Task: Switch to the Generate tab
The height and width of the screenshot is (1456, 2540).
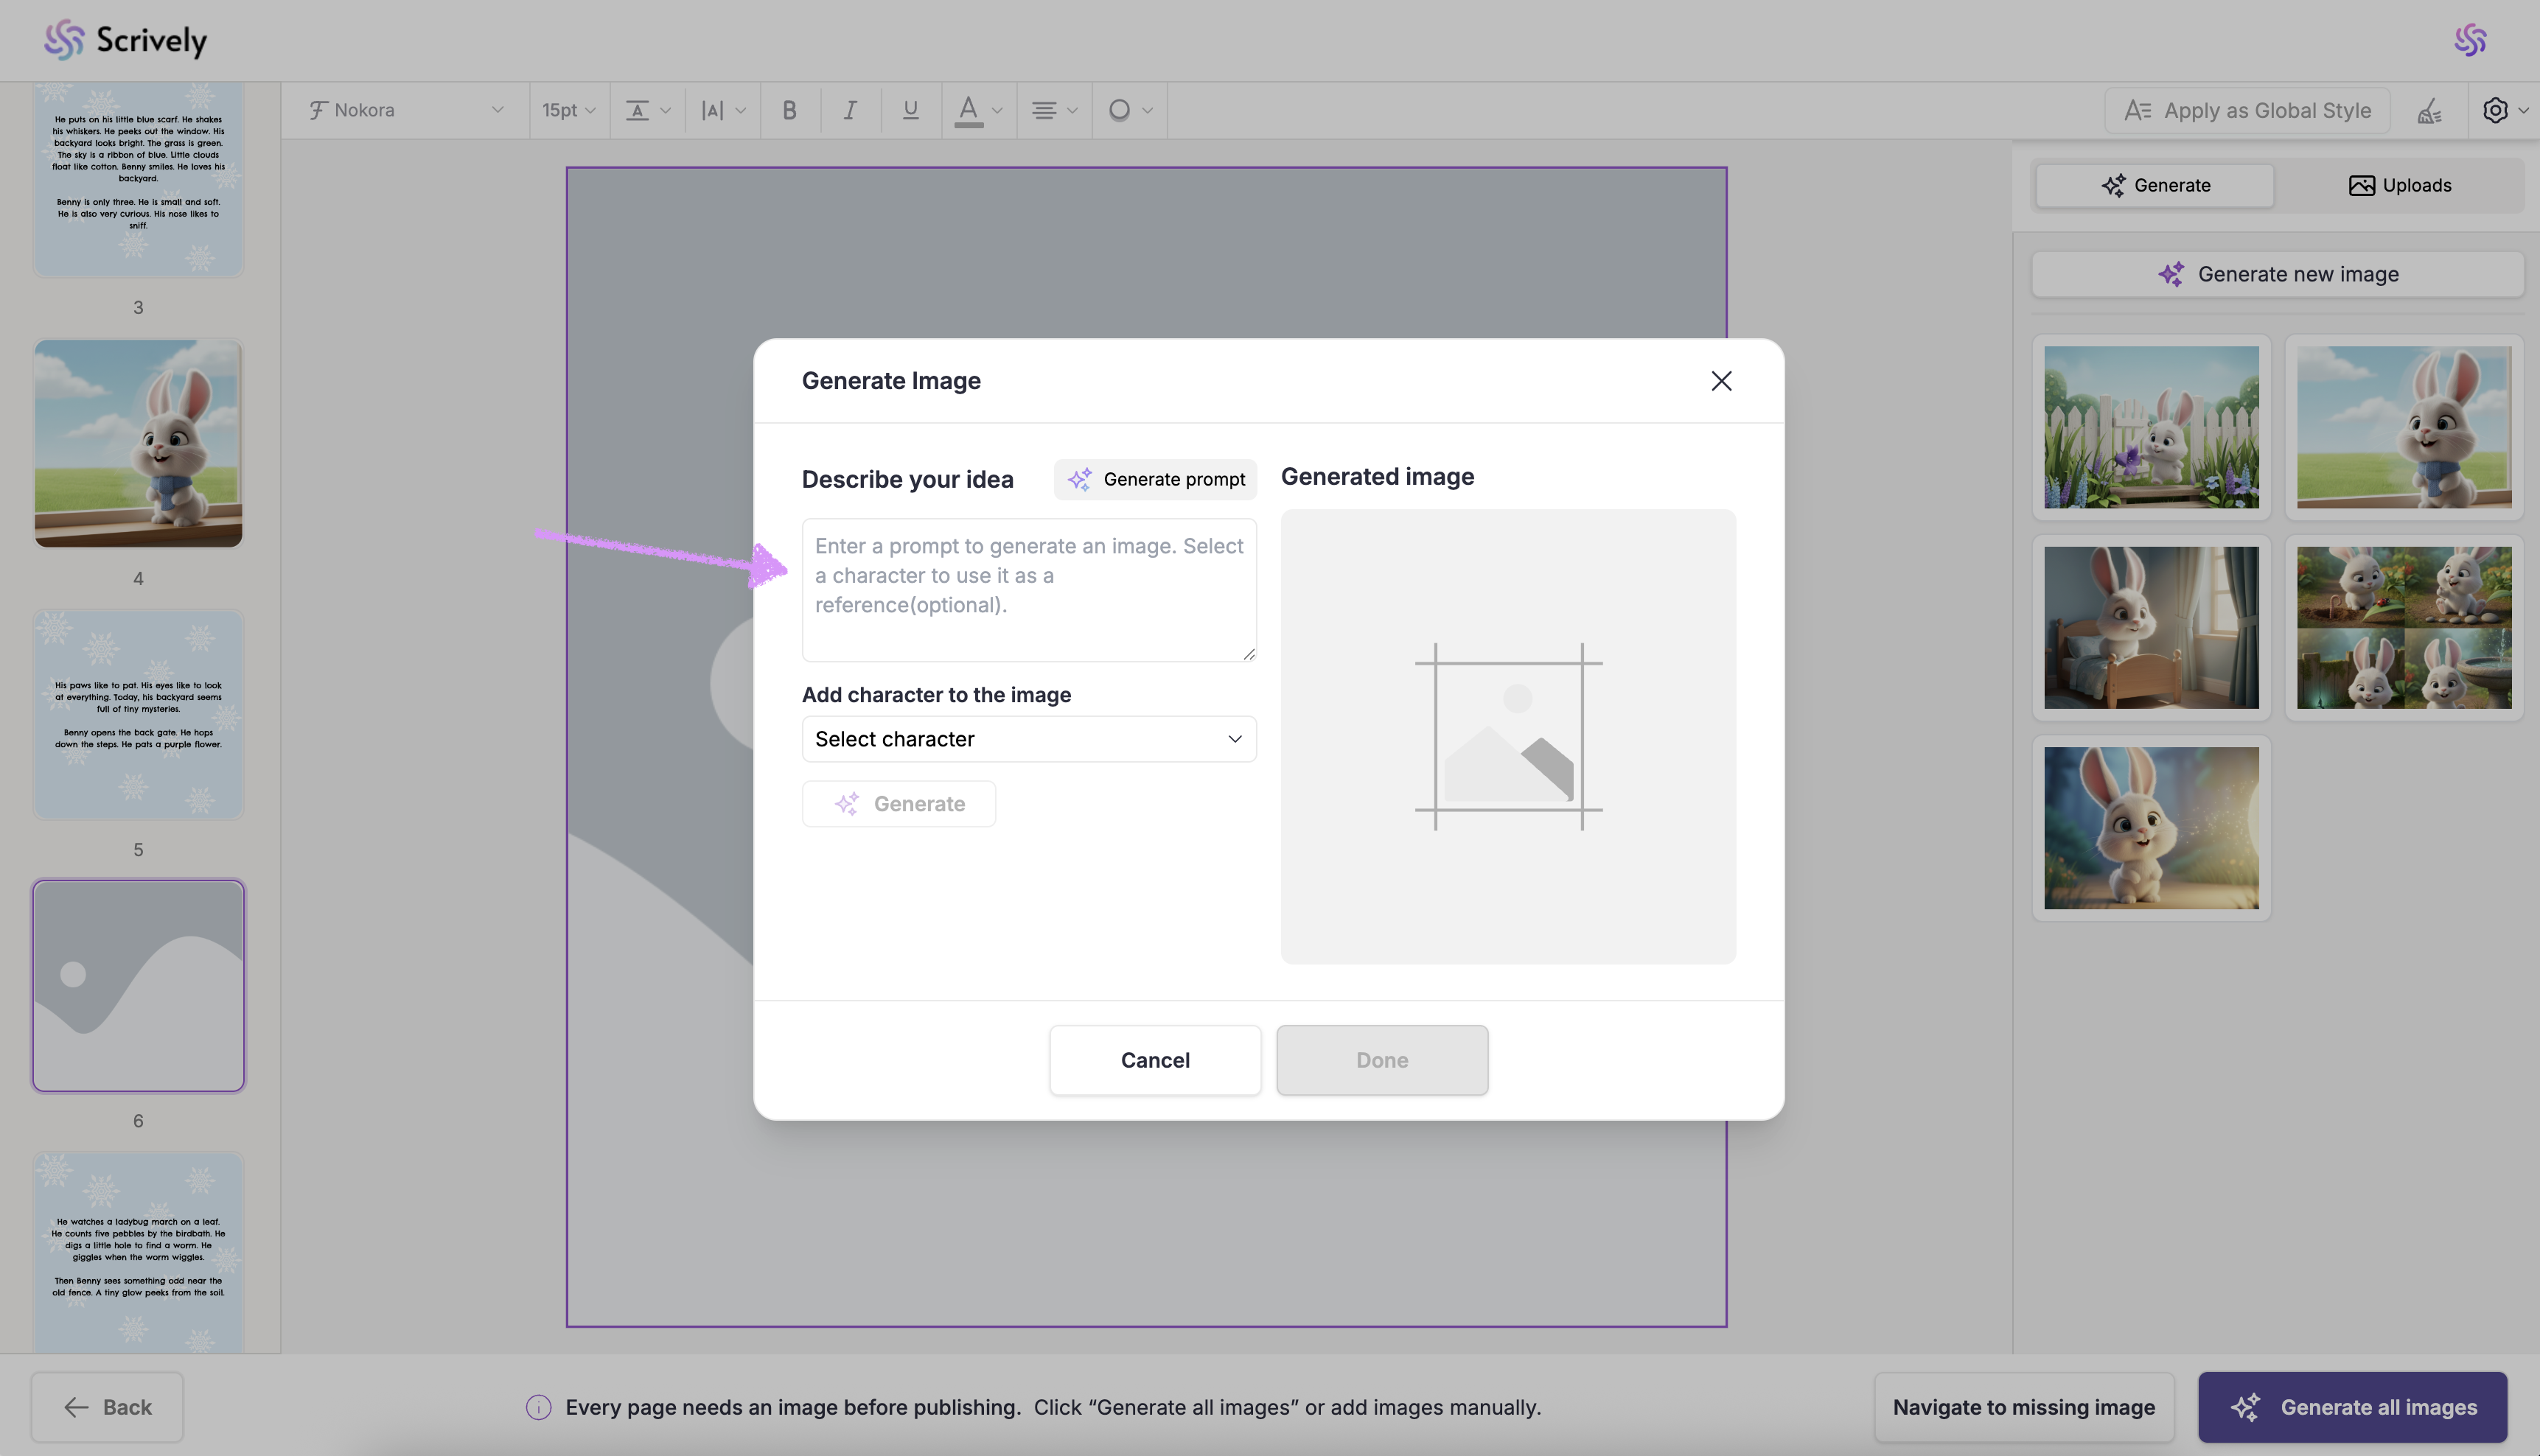Action: click(2155, 185)
